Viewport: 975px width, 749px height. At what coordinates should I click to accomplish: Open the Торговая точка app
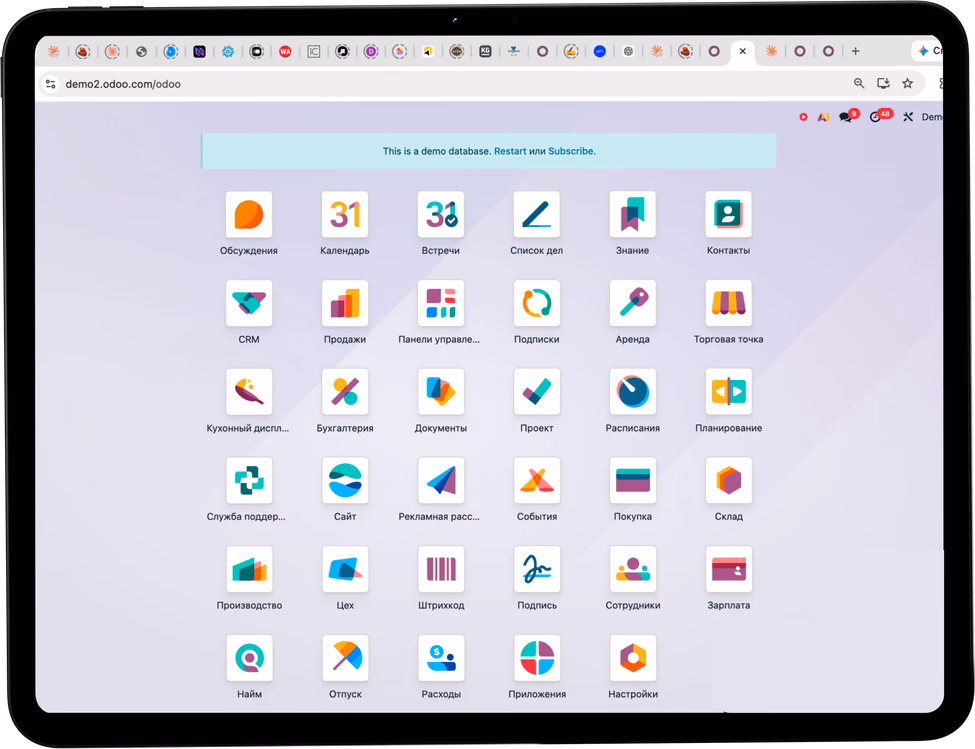click(728, 303)
